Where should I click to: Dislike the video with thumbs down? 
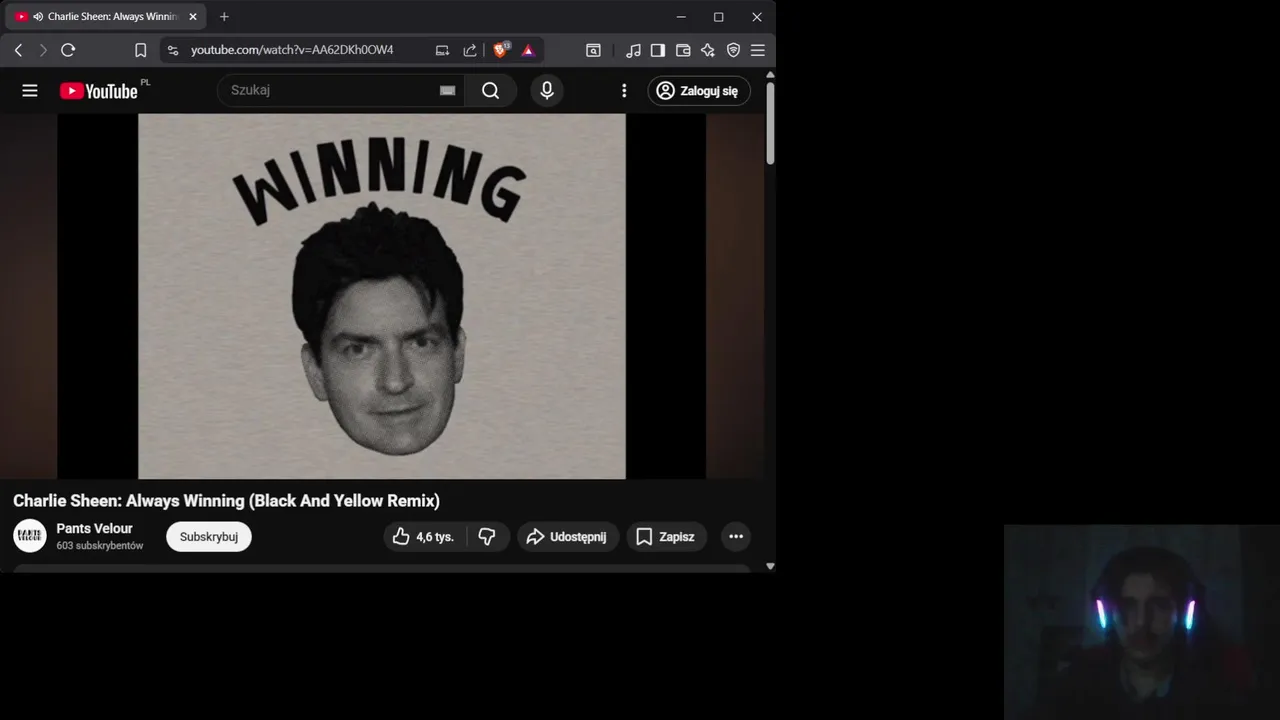(487, 537)
